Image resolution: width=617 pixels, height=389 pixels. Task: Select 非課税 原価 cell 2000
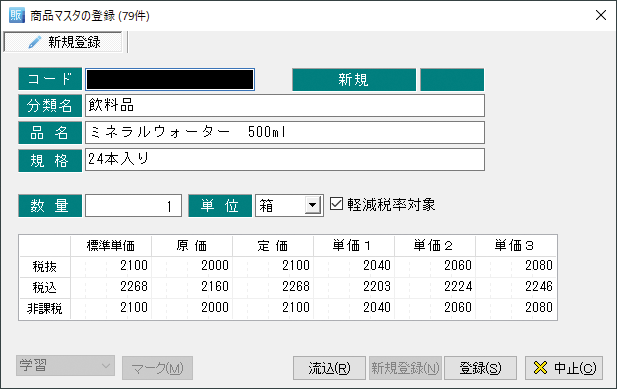pos(192,308)
